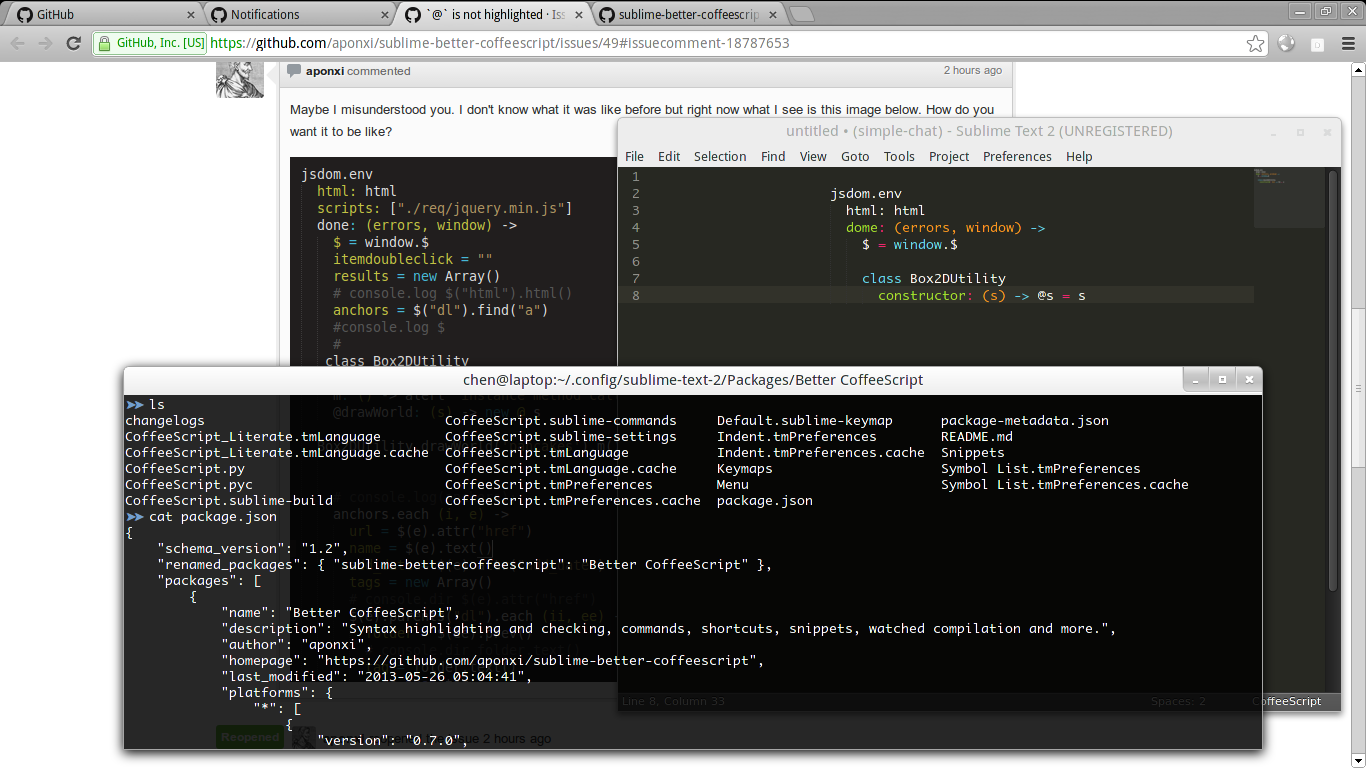Open the aponxi commenter profile link
This screenshot has width=1366, height=768.
click(x=325, y=71)
